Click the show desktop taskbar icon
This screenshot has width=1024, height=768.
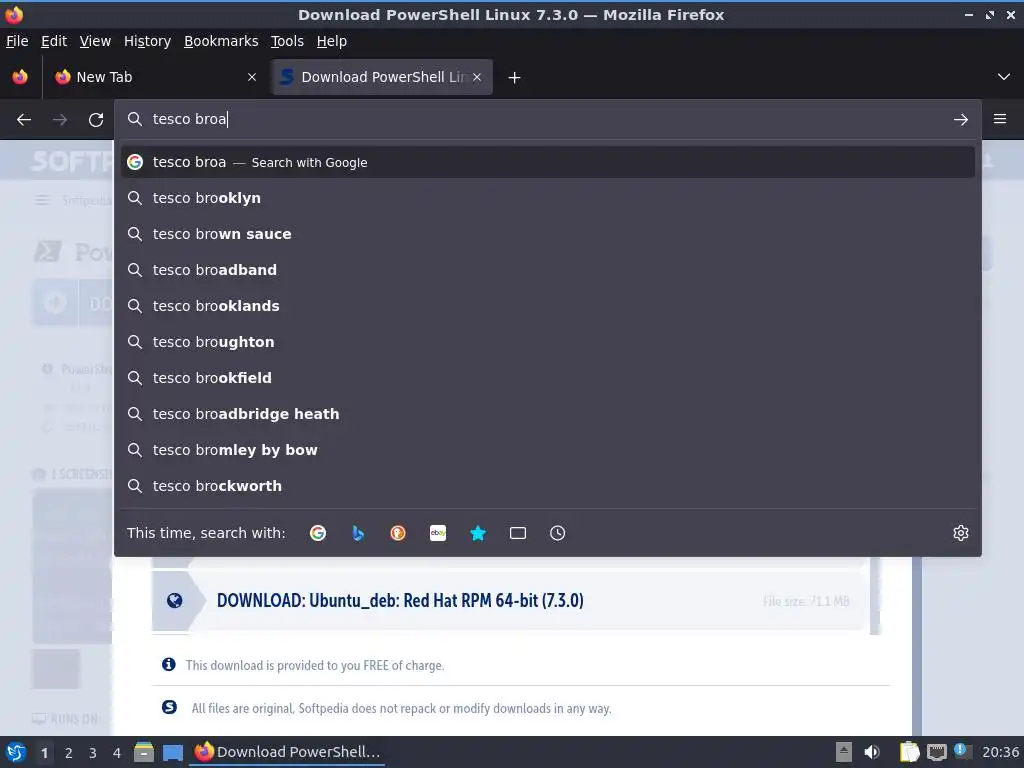(172, 753)
